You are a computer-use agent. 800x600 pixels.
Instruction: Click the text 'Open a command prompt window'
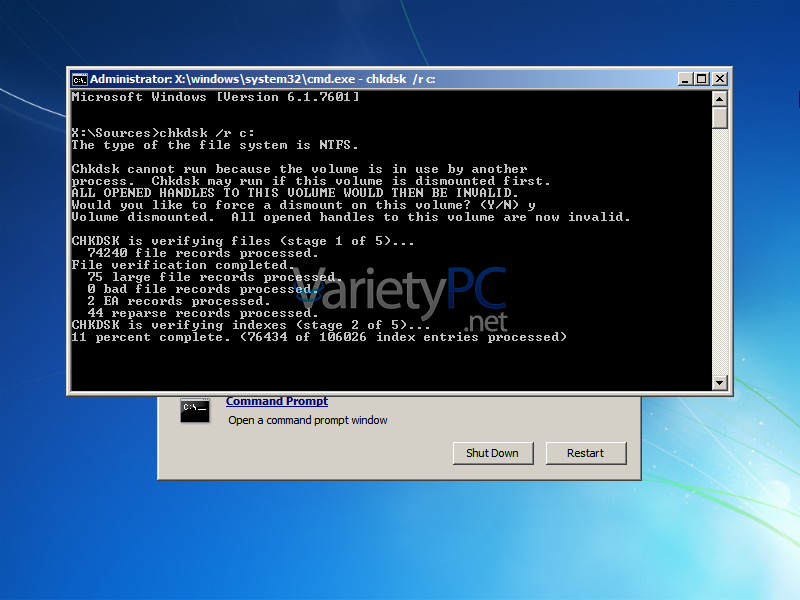[x=308, y=420]
